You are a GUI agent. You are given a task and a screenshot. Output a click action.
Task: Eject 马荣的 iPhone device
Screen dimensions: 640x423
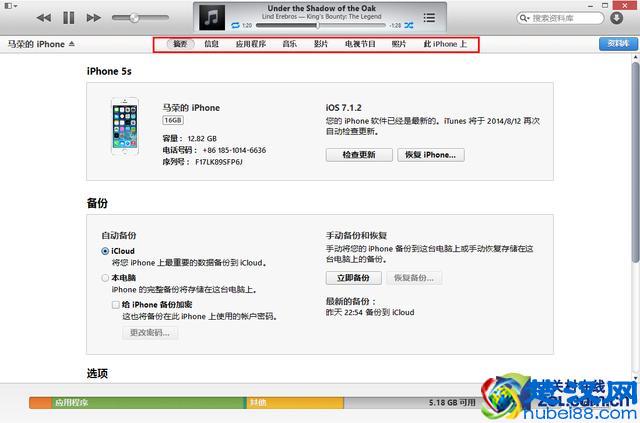coord(72,44)
